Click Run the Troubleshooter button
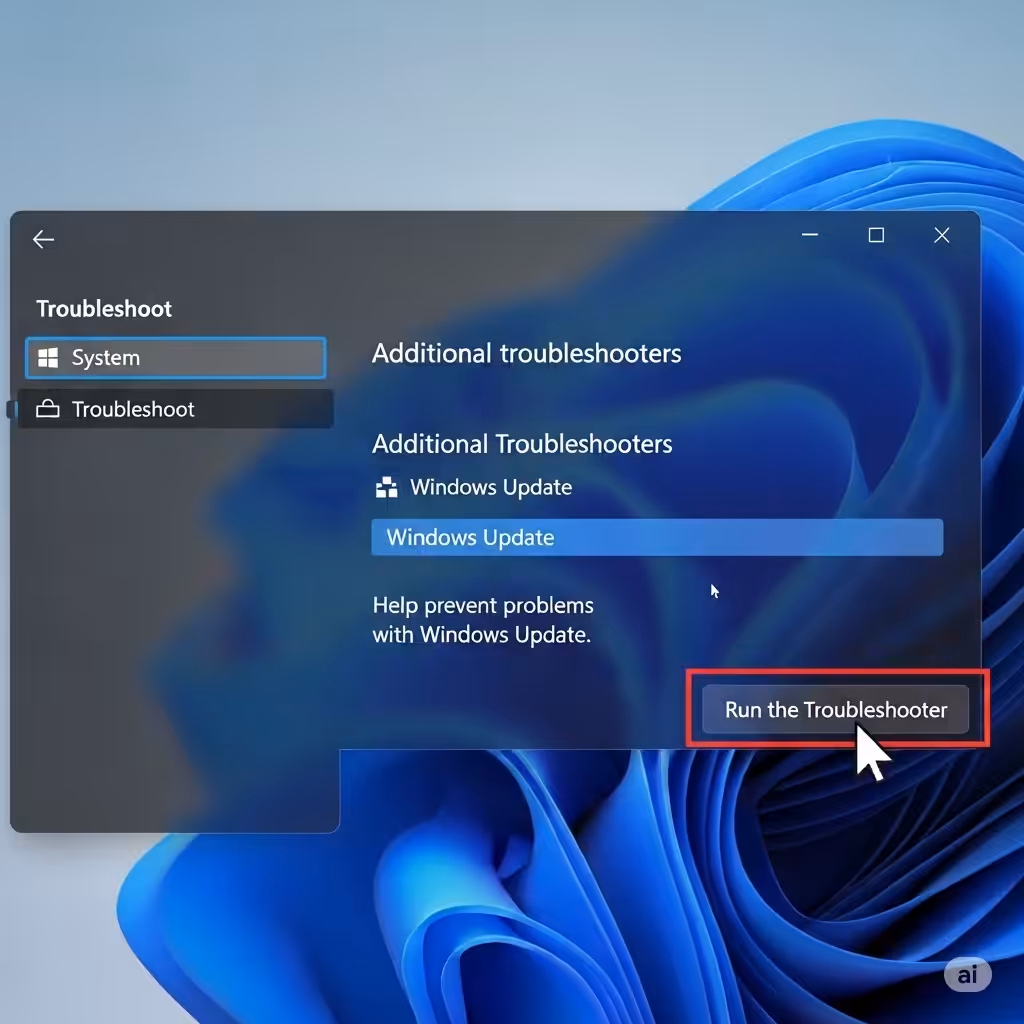Viewport: 1024px width, 1024px height. (835, 710)
